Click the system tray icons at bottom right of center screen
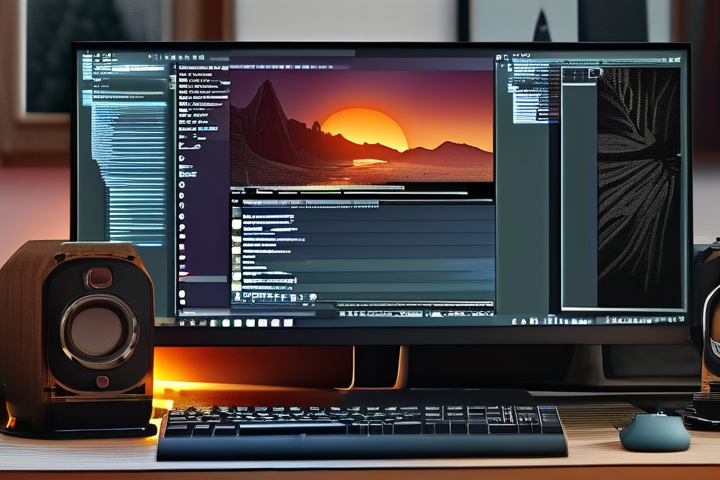 (460, 313)
